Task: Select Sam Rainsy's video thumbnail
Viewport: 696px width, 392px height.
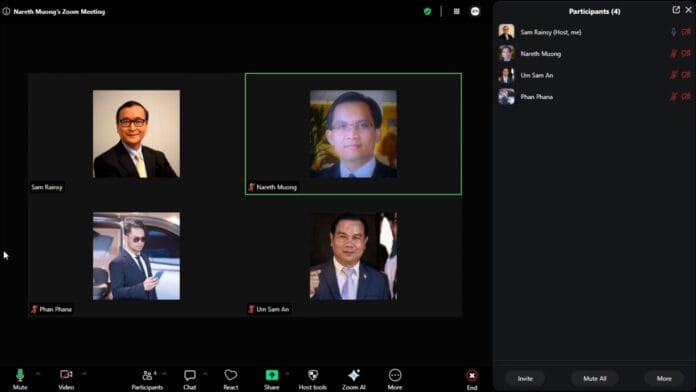Action: click(x=136, y=134)
